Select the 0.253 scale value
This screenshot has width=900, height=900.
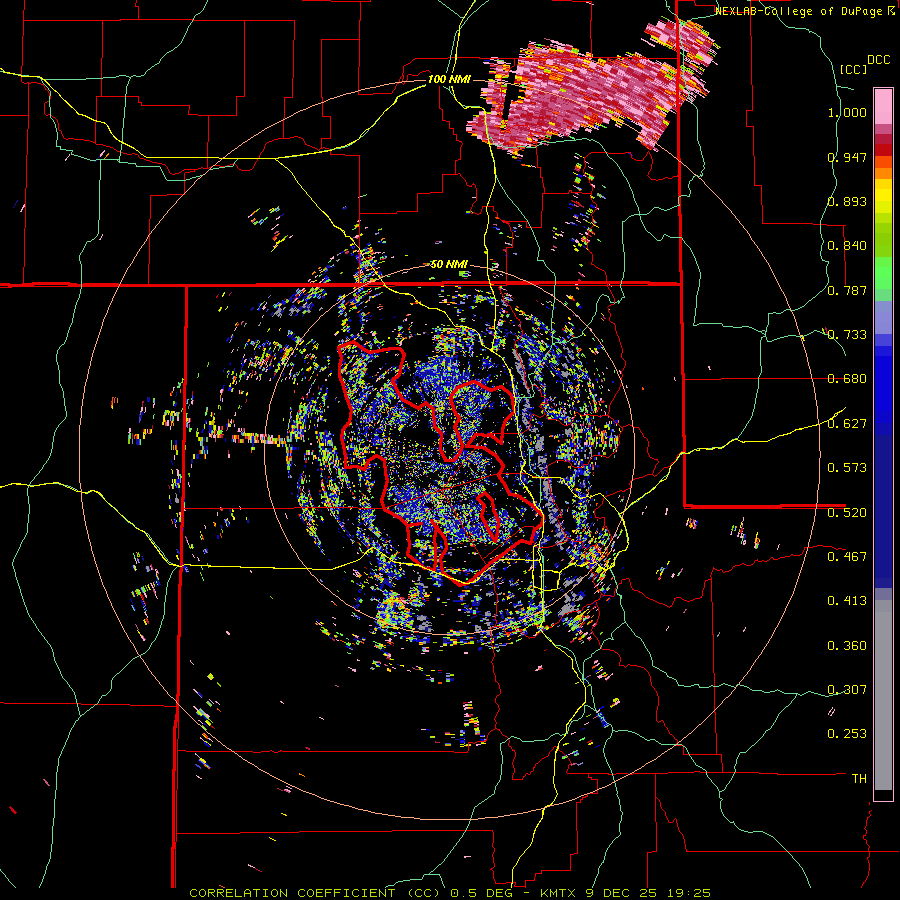847,734
